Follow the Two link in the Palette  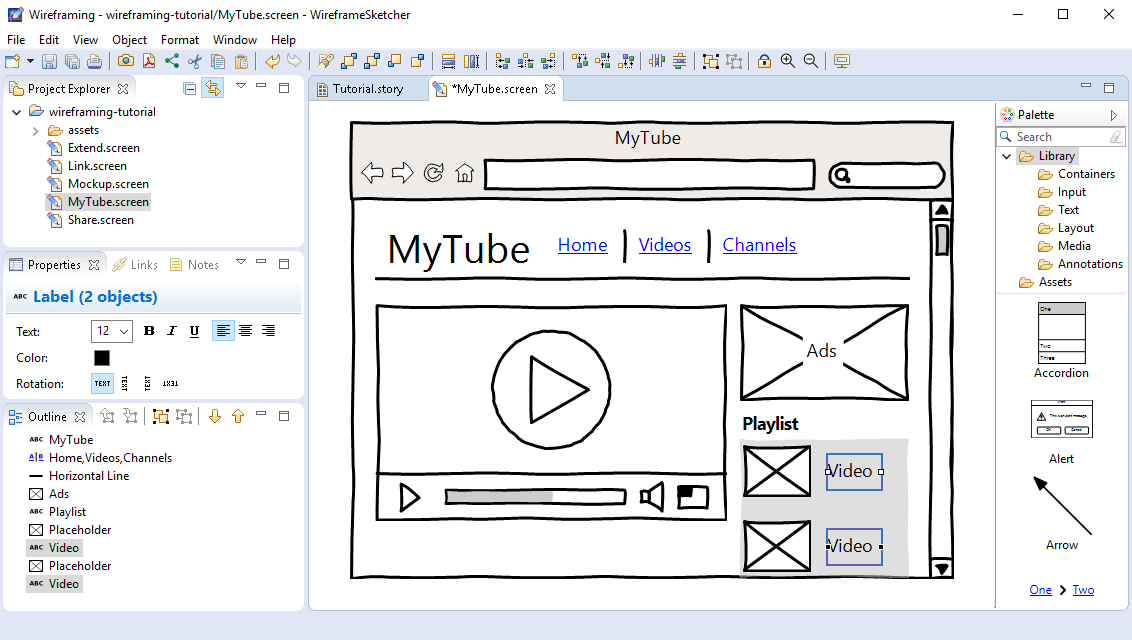click(x=1083, y=590)
